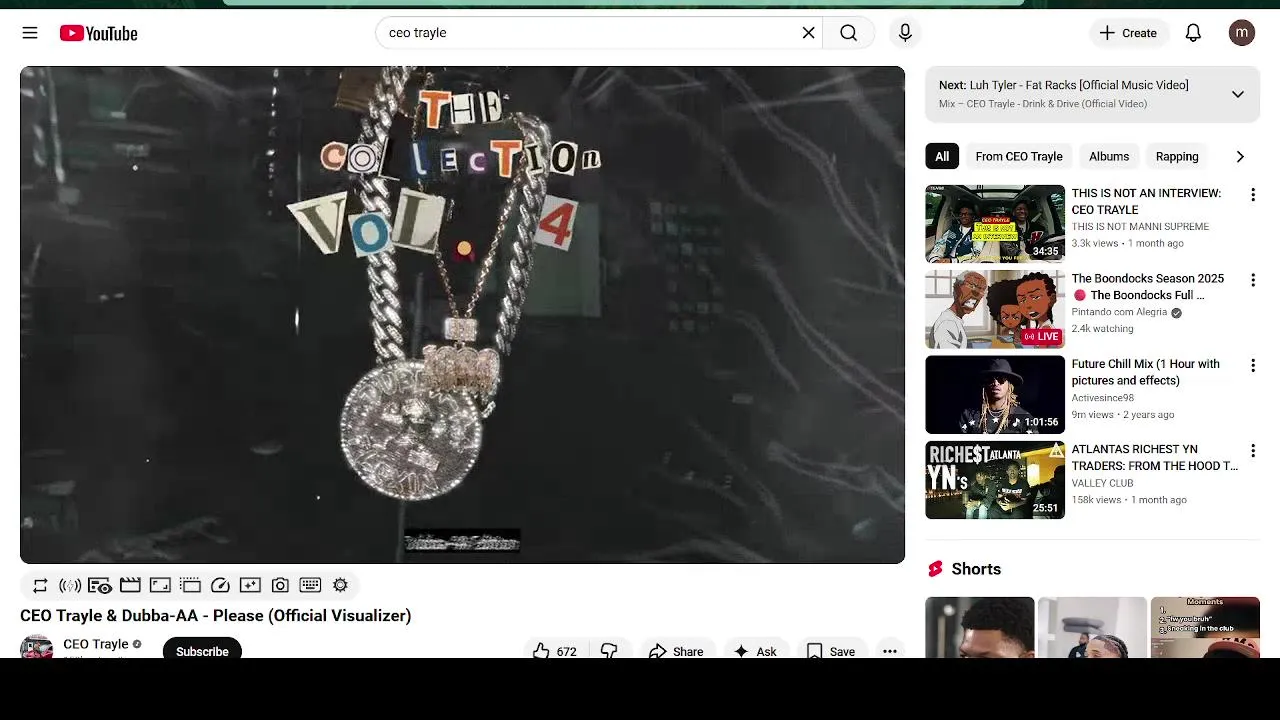Click the Shorts section icon
This screenshot has width=1280, height=720.
pos(935,569)
